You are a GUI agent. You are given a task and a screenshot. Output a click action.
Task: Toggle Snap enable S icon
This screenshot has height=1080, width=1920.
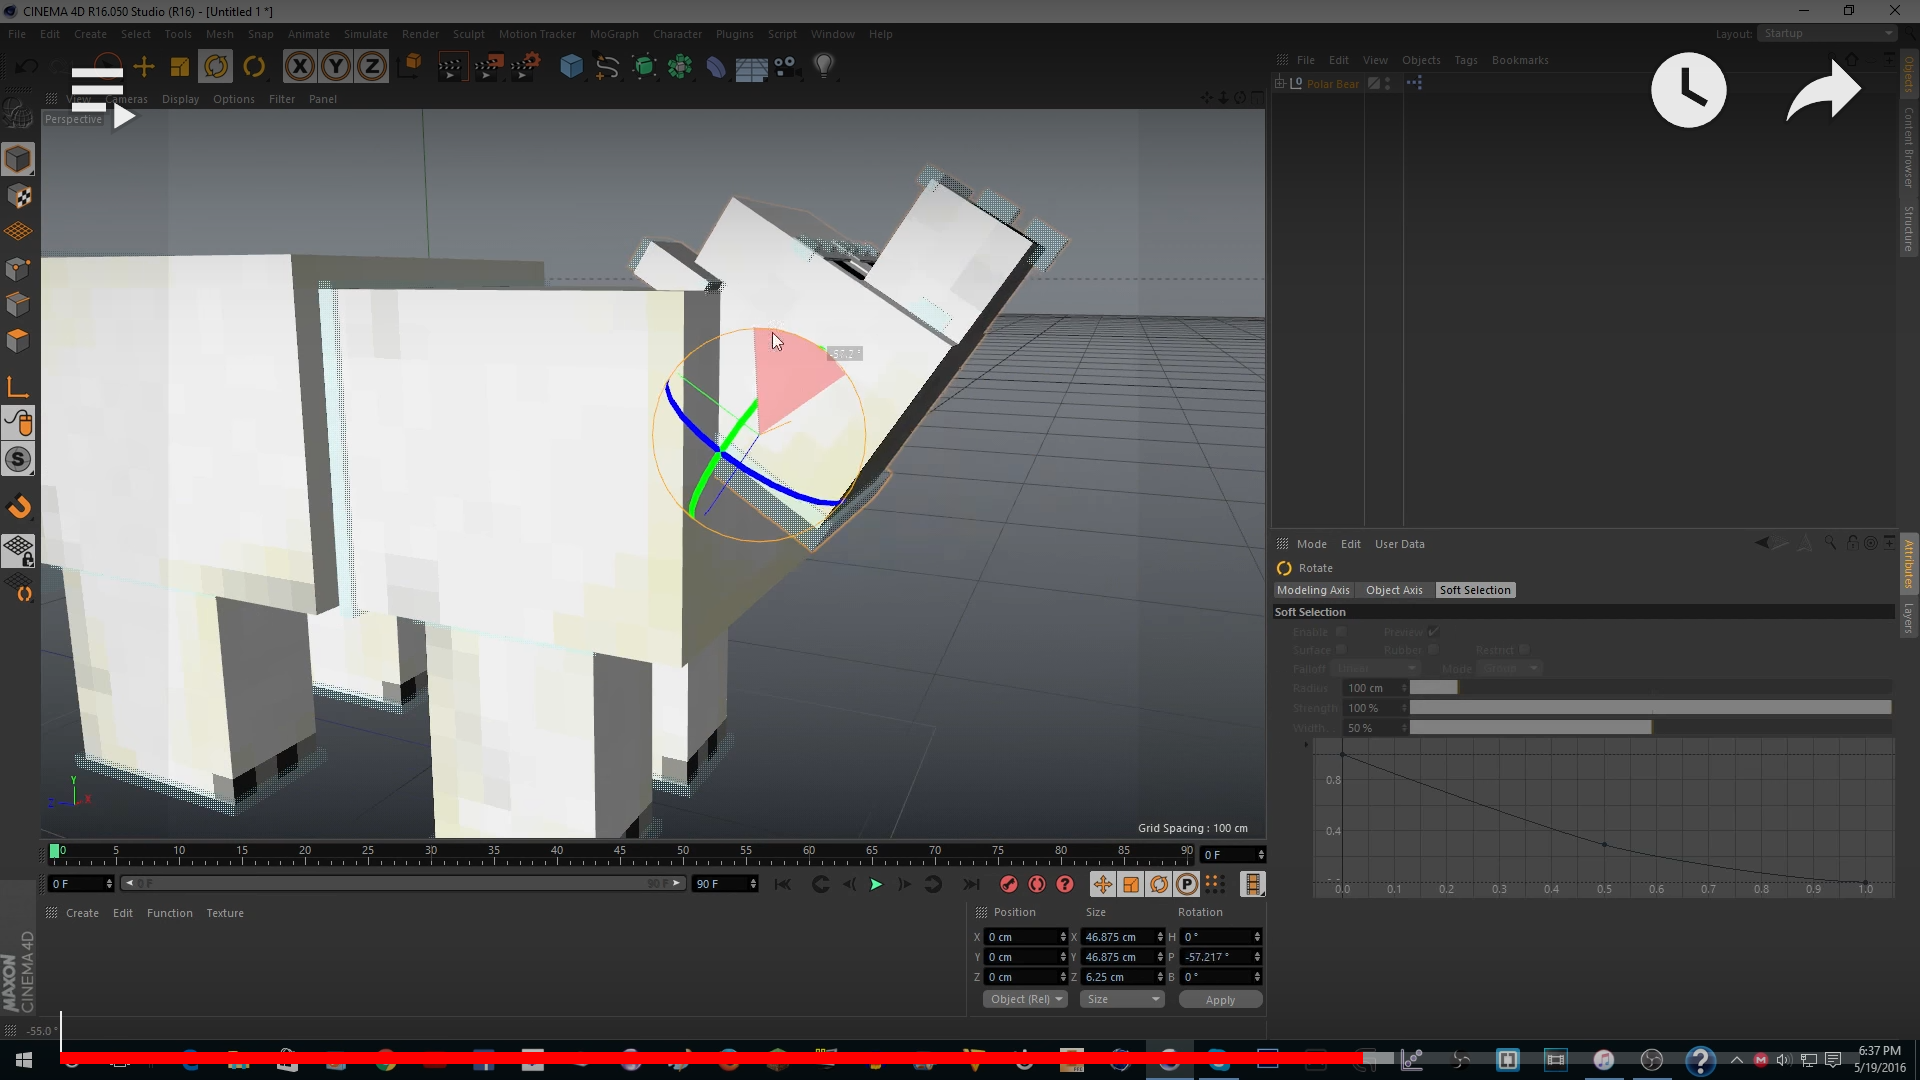tap(18, 460)
